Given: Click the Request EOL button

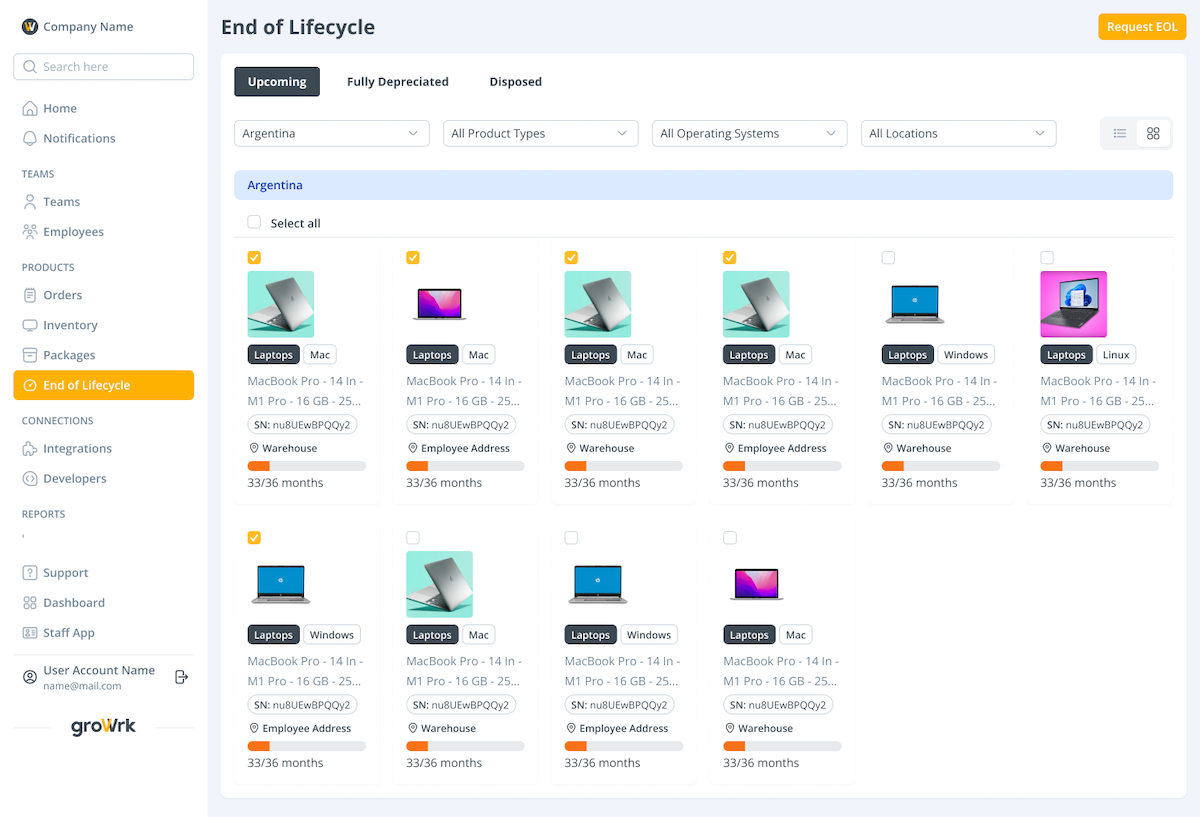Looking at the screenshot, I should tap(1141, 27).
